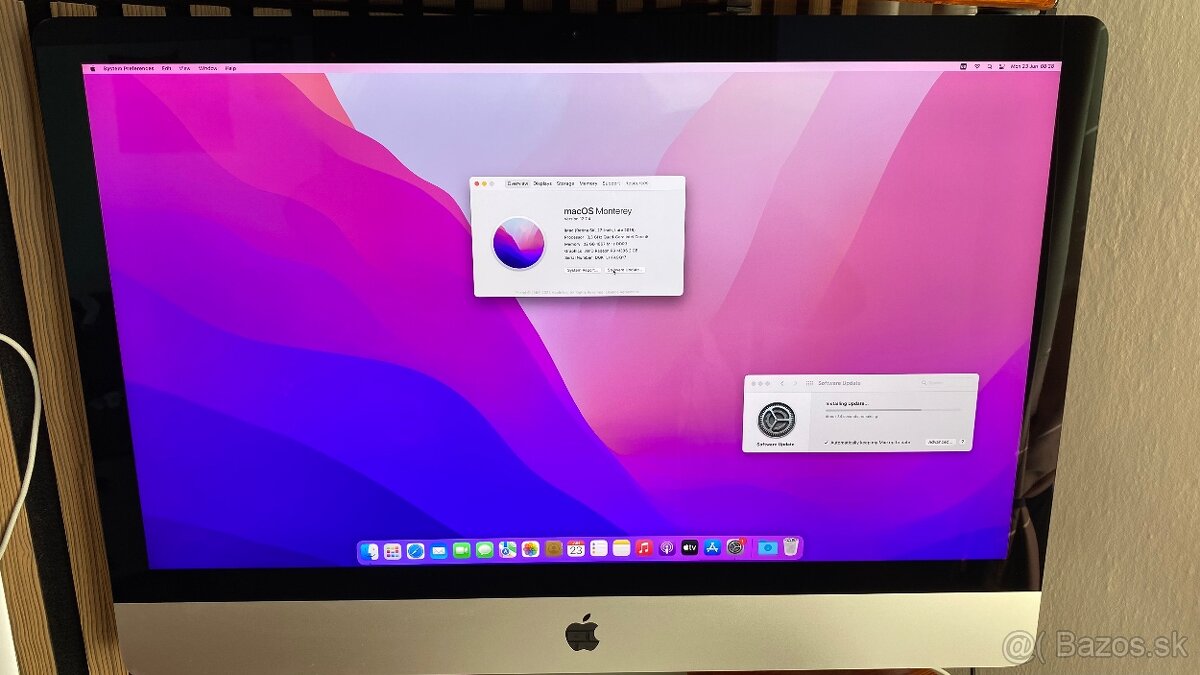
Task: Open the Photos app from the Dock
Action: point(530,549)
